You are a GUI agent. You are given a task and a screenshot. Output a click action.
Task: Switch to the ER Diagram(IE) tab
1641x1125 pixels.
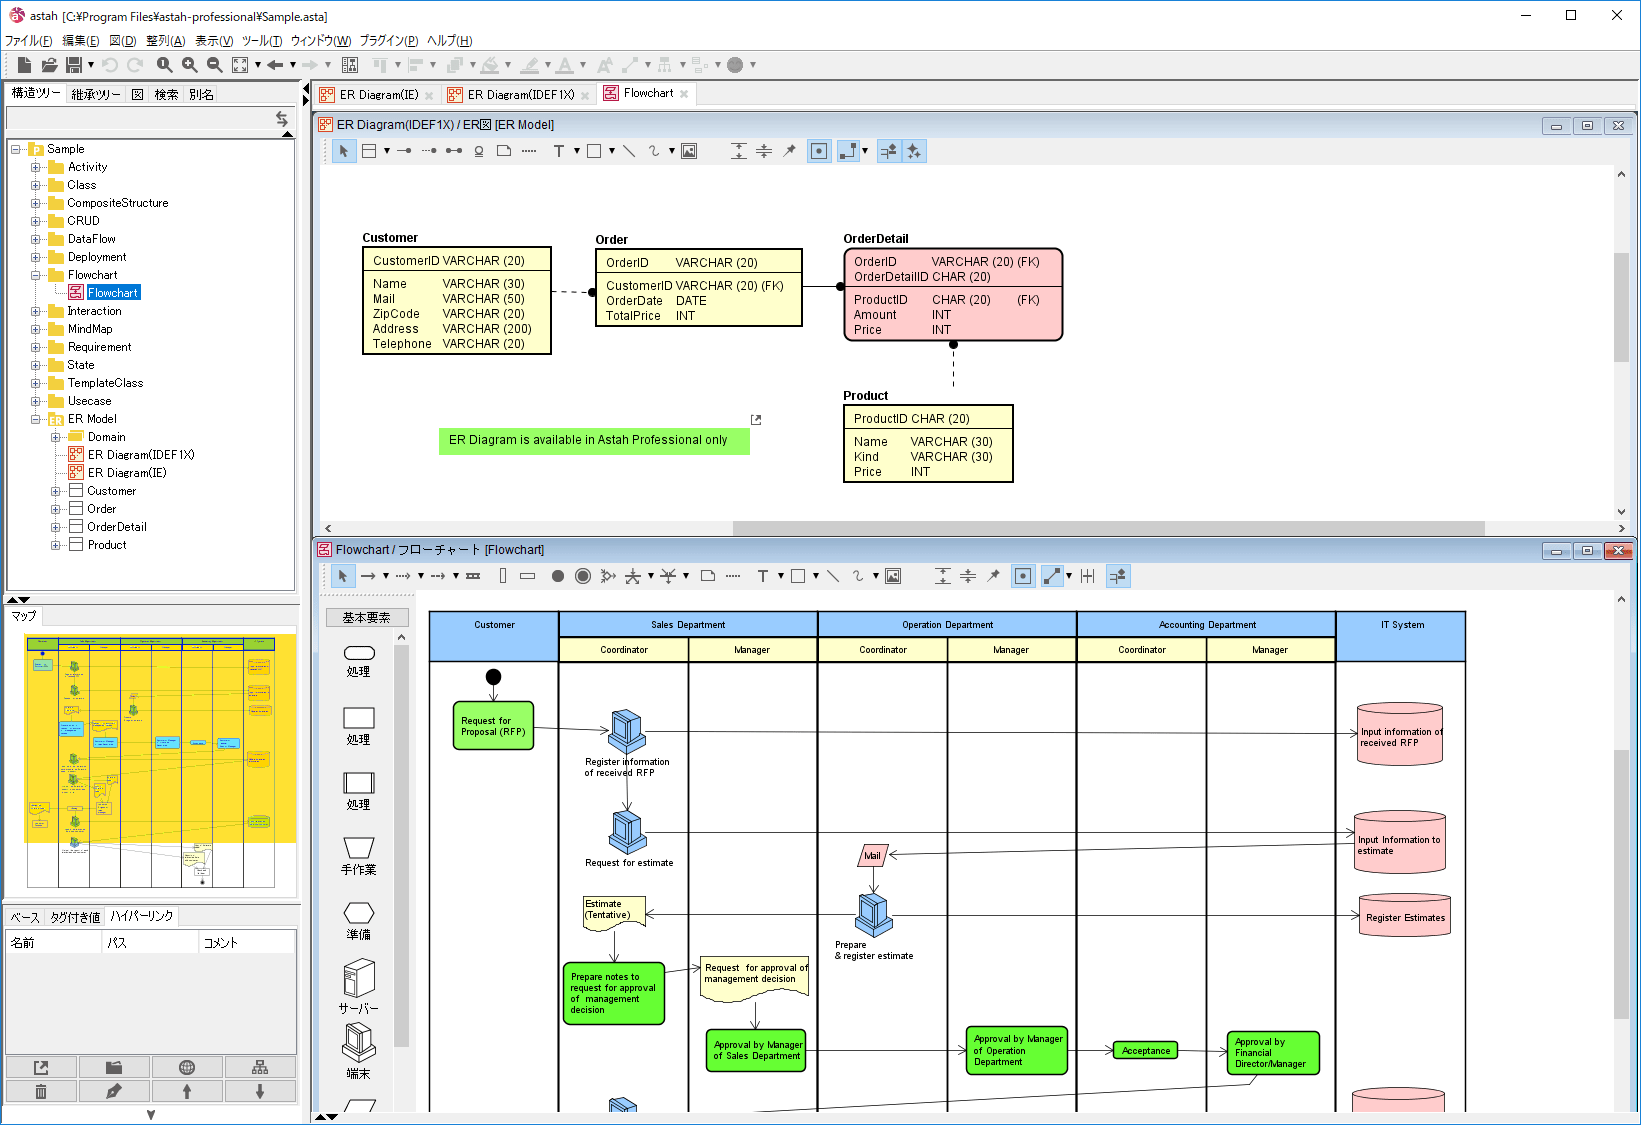[378, 94]
